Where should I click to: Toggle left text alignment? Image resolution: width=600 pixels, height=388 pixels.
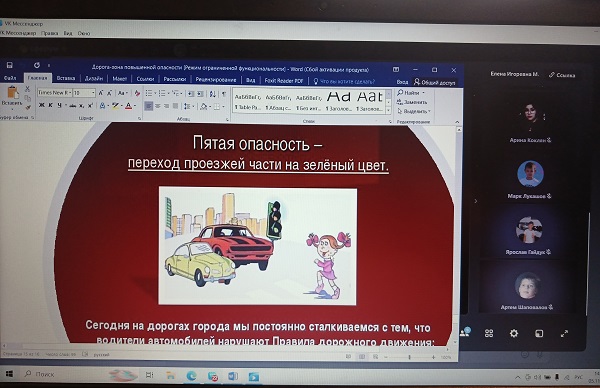148,106
